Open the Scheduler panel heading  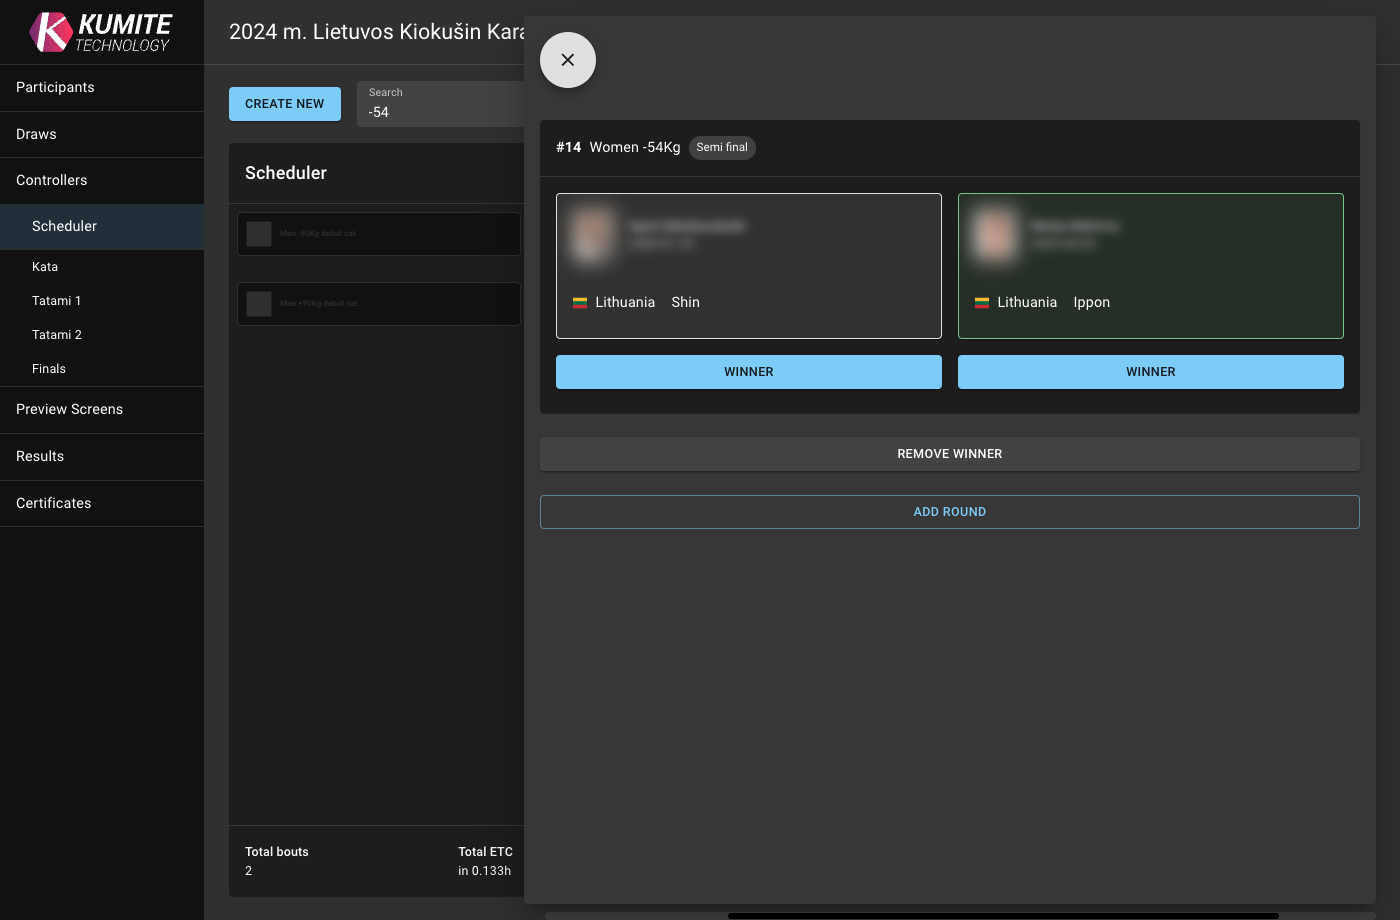click(286, 172)
